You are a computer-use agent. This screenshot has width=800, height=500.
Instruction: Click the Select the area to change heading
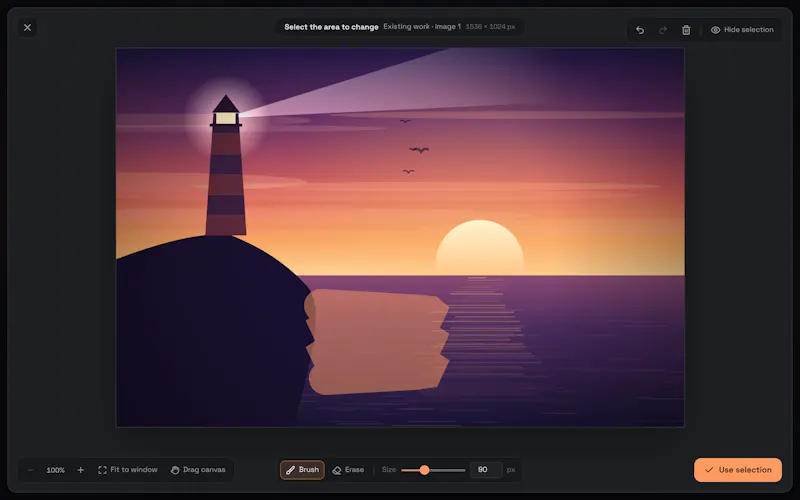[331, 27]
